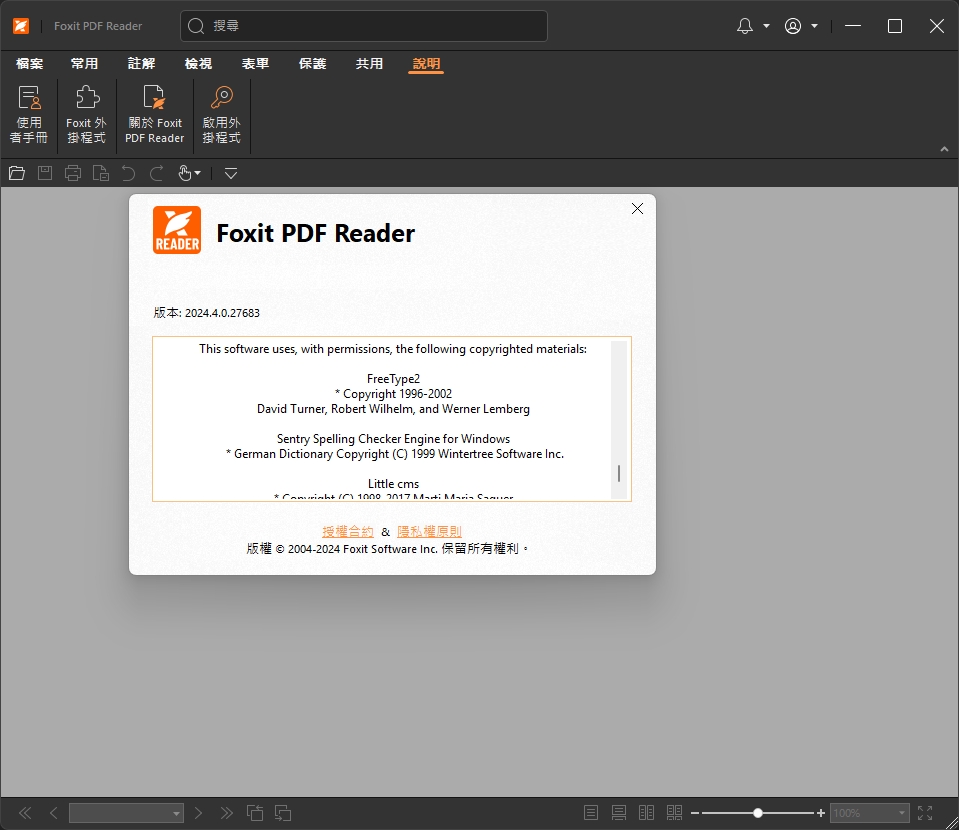Click the Little cms text
The width and height of the screenshot is (959, 830).
[x=393, y=484]
